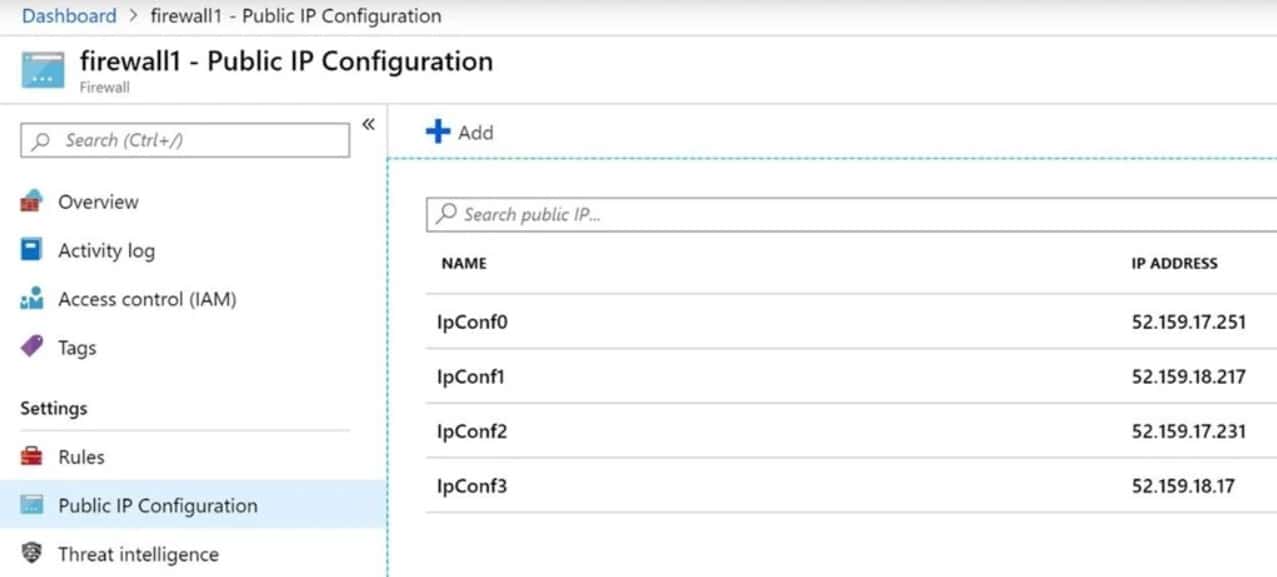Open Access control (IAM)
This screenshot has width=1277, height=577.
pos(147,299)
